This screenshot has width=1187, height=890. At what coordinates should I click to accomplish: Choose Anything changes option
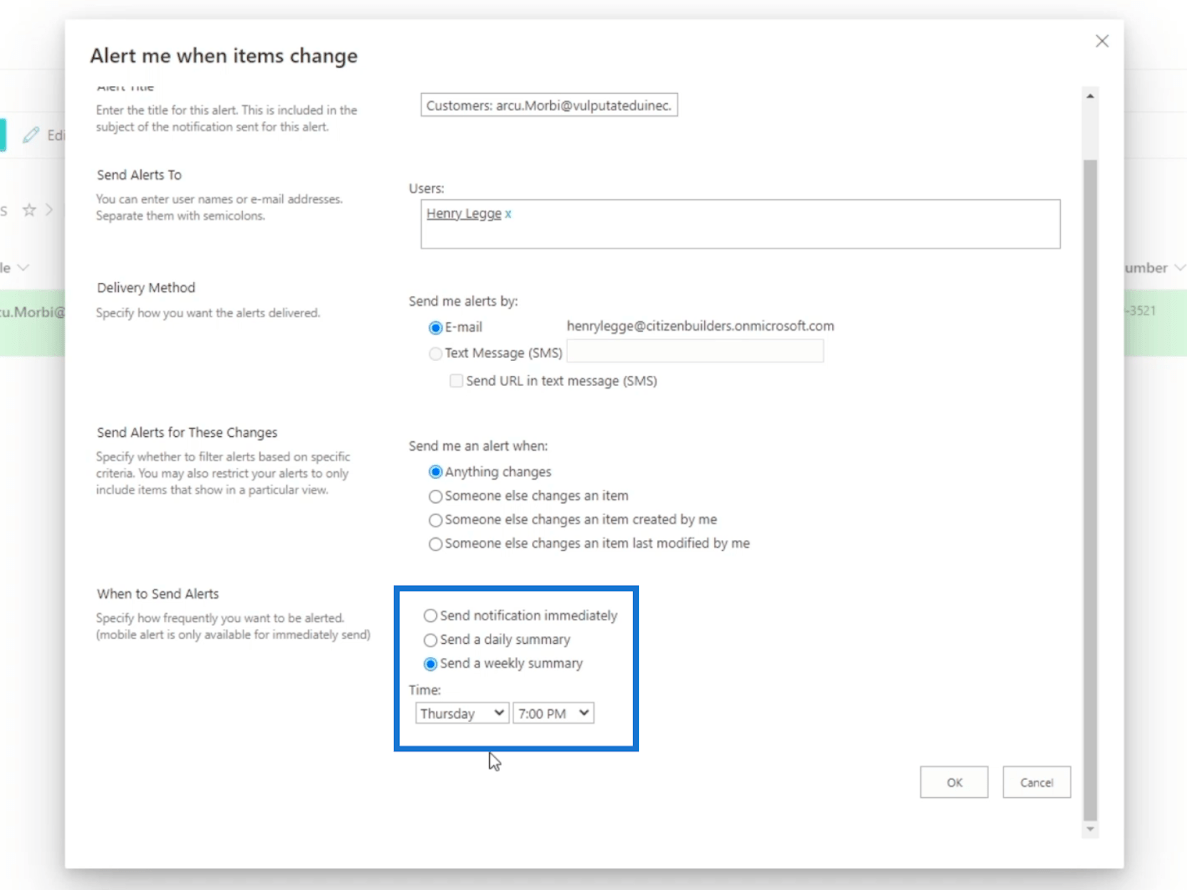[435, 472]
